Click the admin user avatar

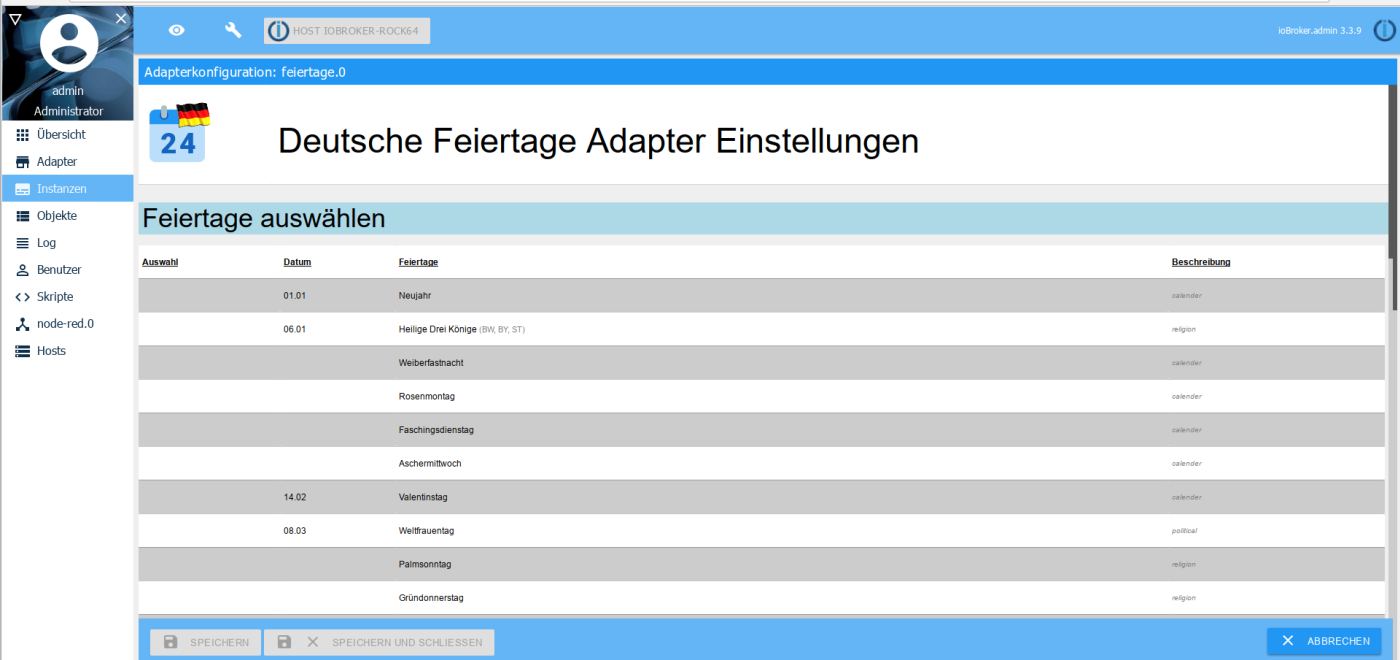click(68, 44)
